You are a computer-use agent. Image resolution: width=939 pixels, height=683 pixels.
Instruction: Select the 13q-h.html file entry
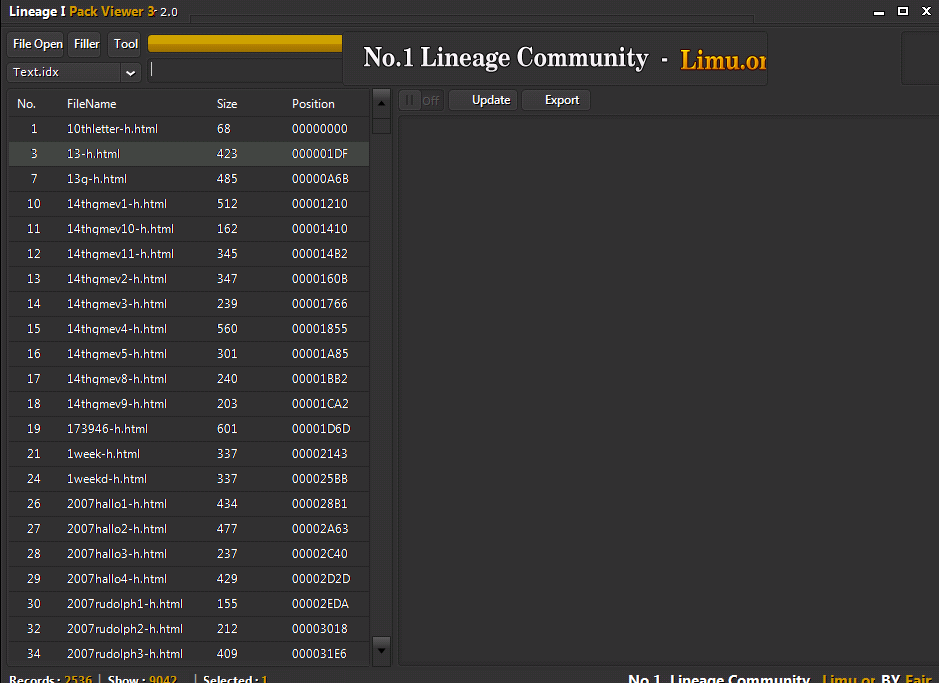tap(189, 179)
